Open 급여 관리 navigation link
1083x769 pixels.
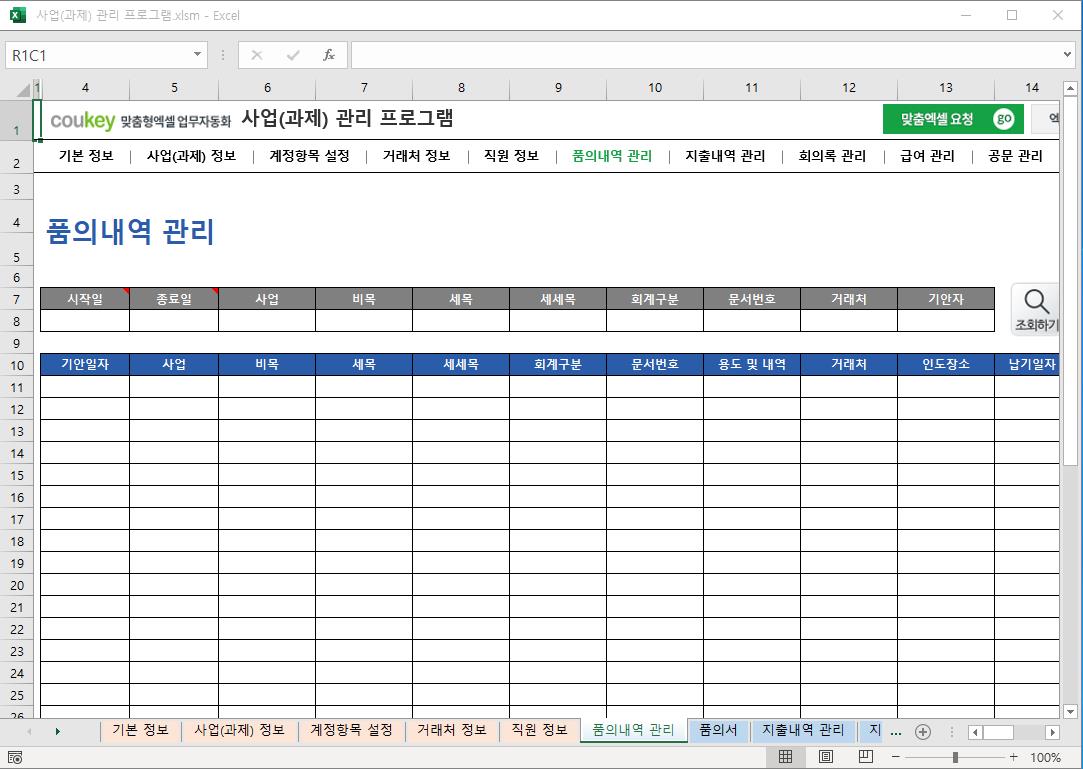927,156
